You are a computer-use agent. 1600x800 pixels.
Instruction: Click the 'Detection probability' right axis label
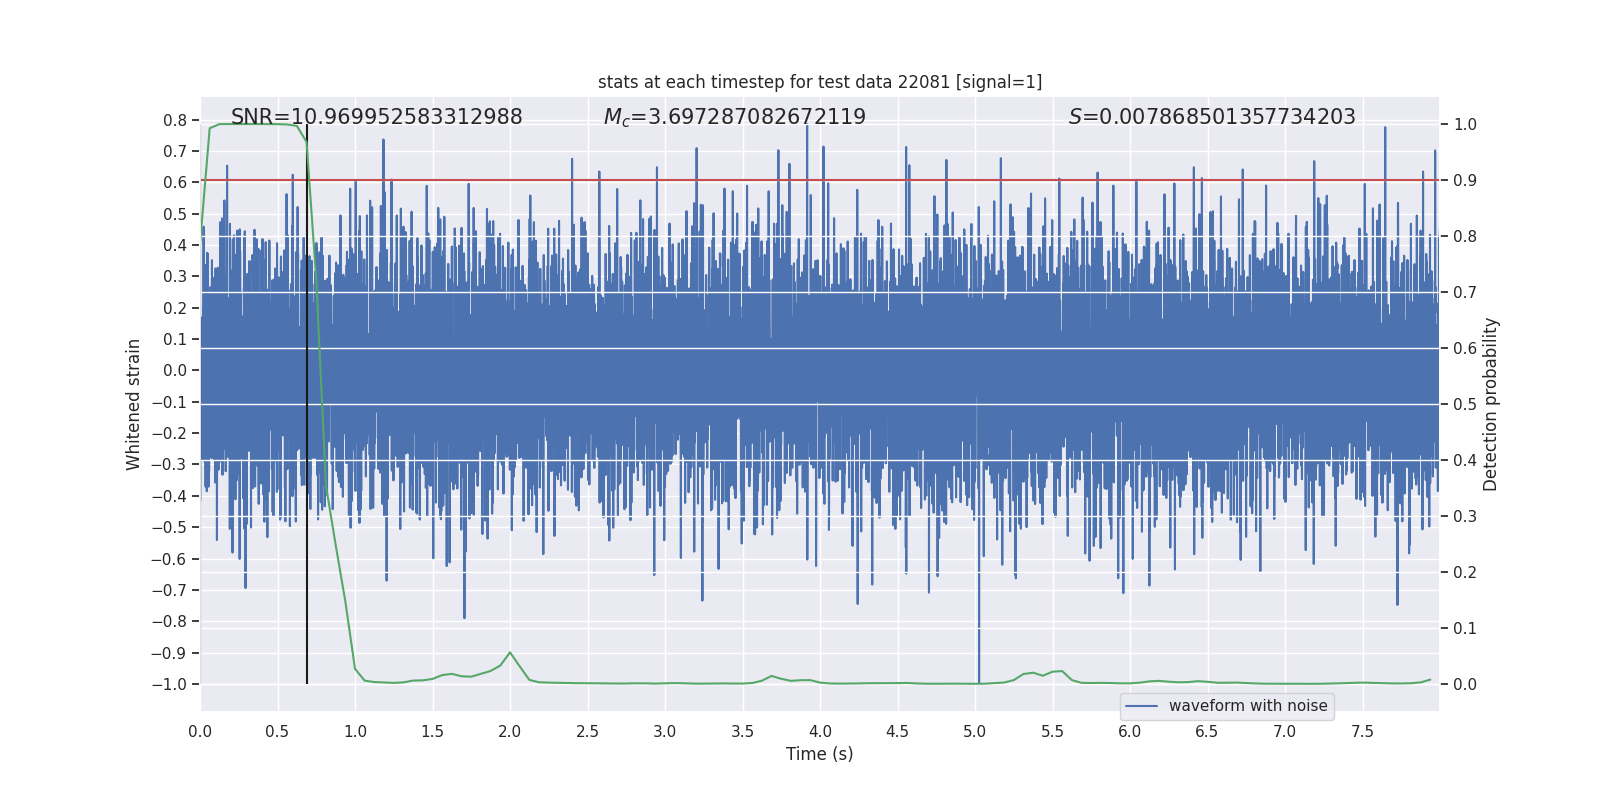(1491, 404)
